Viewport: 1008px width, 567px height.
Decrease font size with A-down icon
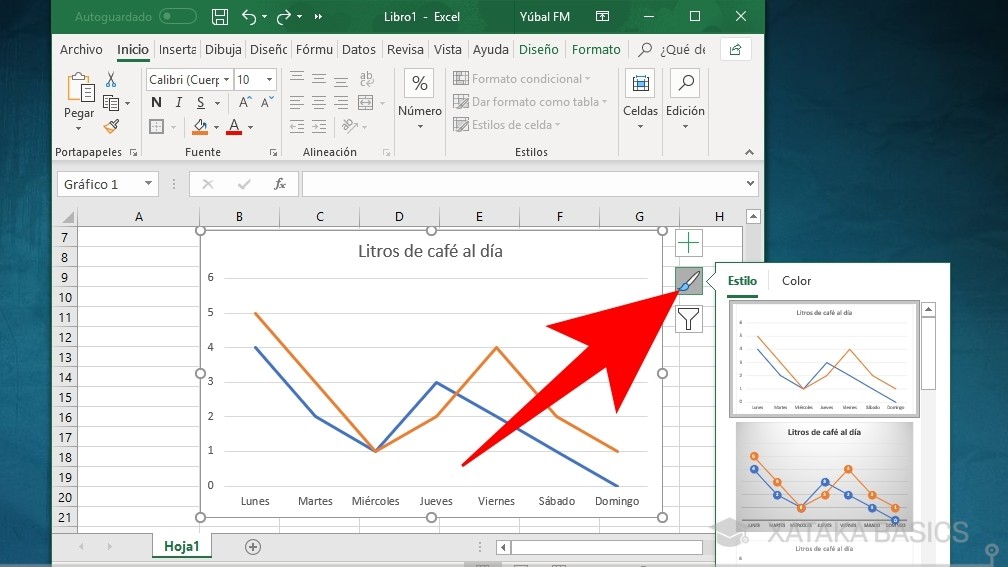[267, 103]
